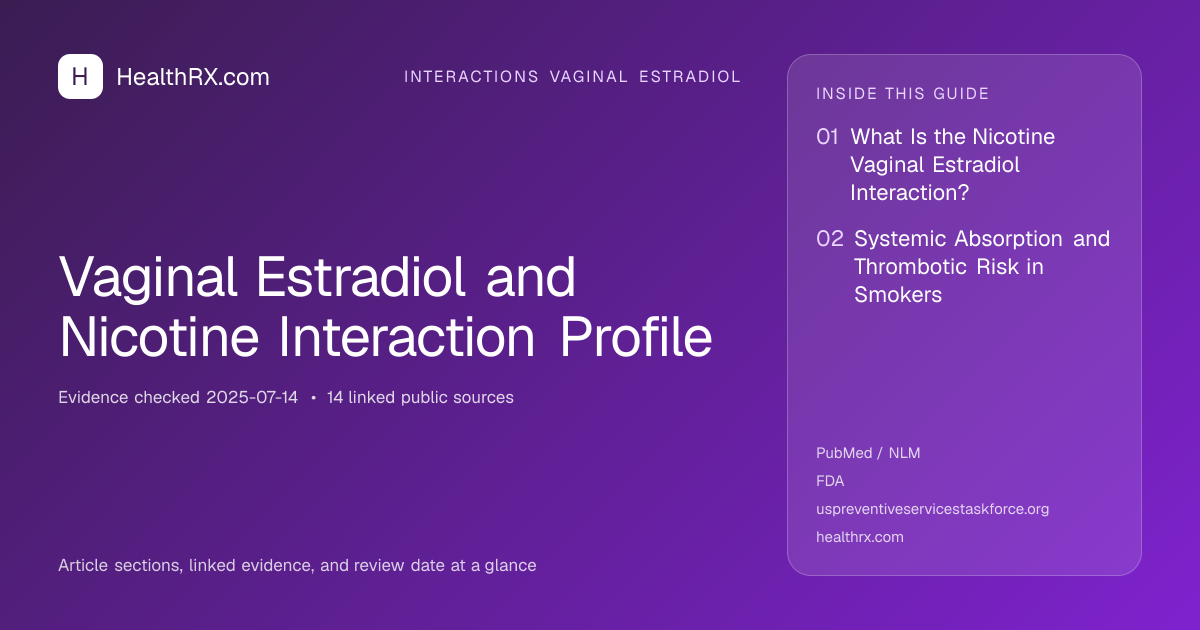
Task: Click the 'Vaginal Estradiol and Nicotine Interaction Profile' headline
Action: point(386,307)
